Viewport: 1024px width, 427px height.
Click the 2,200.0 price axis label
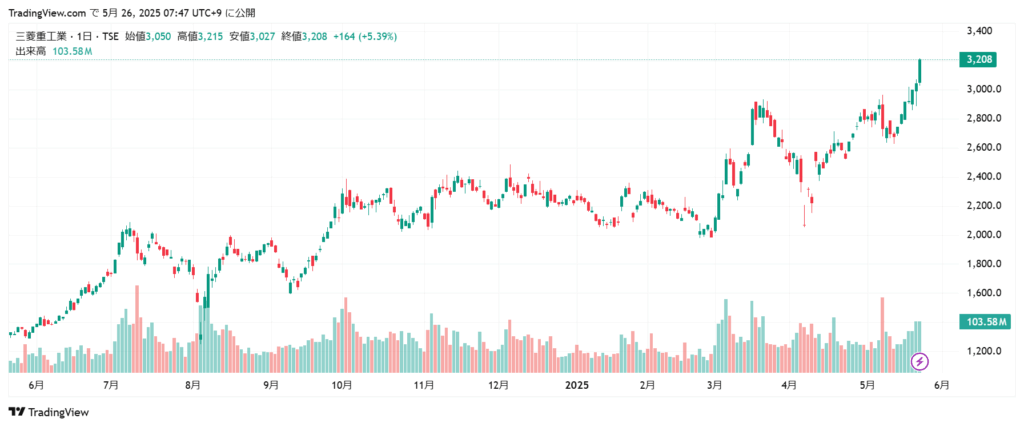pyautogui.click(x=983, y=206)
